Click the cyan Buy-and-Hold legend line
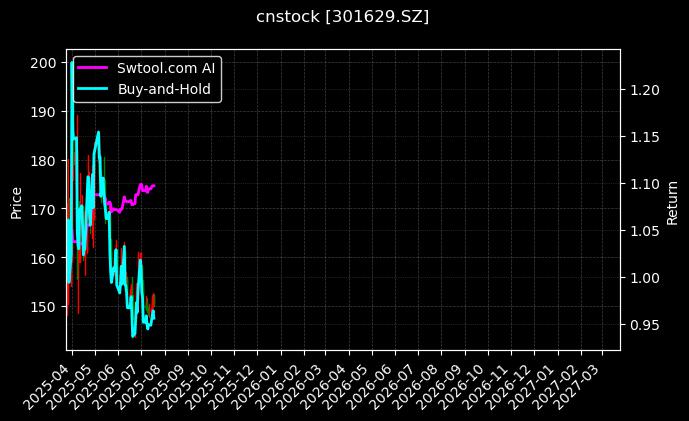689x421 pixels. [x=95, y=88]
